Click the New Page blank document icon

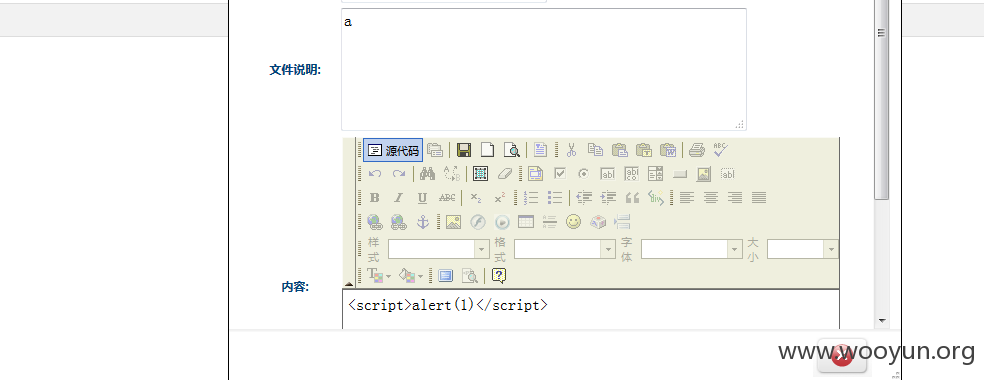pyautogui.click(x=488, y=150)
